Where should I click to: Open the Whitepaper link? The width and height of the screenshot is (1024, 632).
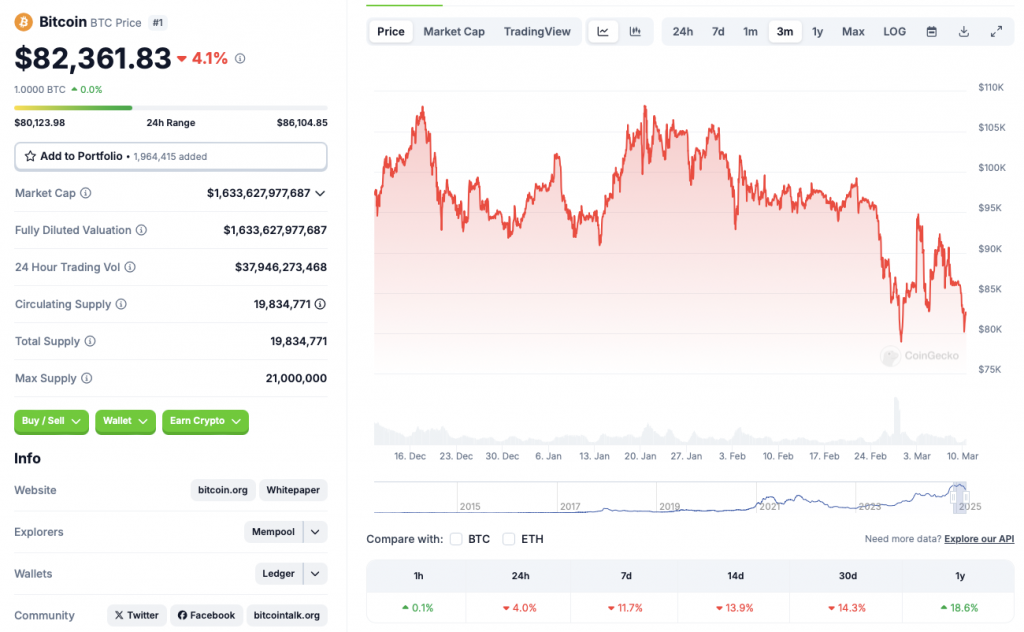(x=293, y=490)
